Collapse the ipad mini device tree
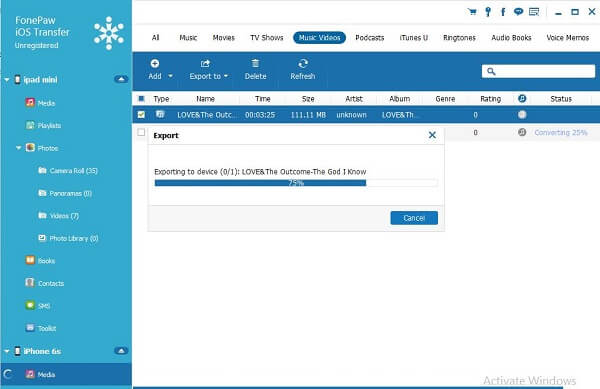Screen dimensions: 600x389 [x=7, y=80]
